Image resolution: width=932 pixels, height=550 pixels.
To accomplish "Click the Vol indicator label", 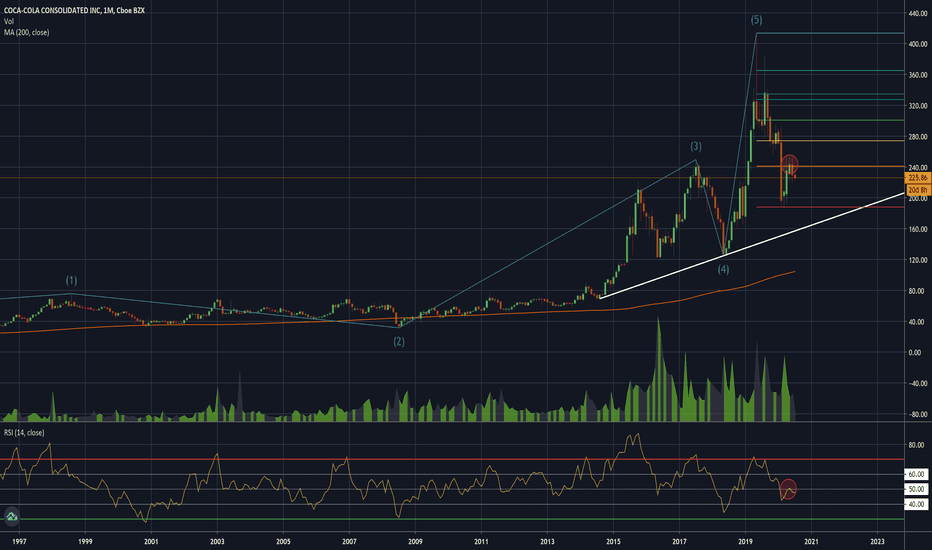I will point(9,21).
